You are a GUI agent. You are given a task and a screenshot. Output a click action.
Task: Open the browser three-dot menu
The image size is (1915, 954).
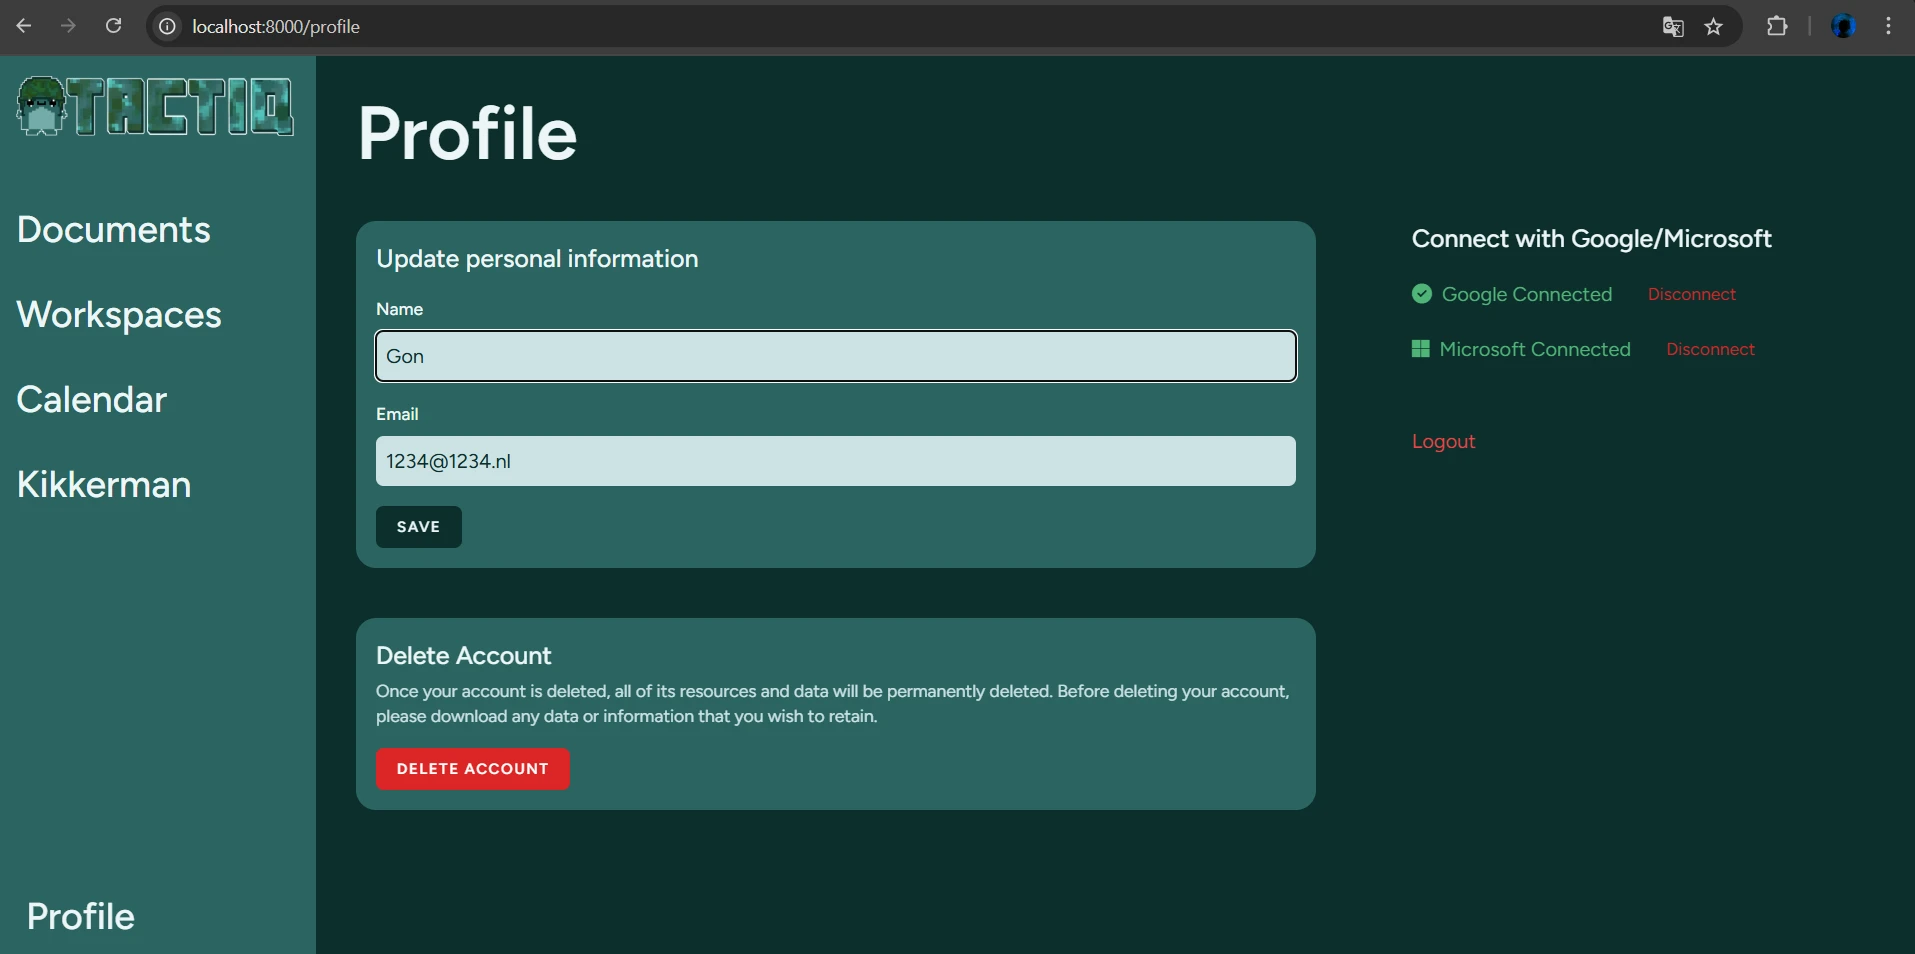[1889, 26]
